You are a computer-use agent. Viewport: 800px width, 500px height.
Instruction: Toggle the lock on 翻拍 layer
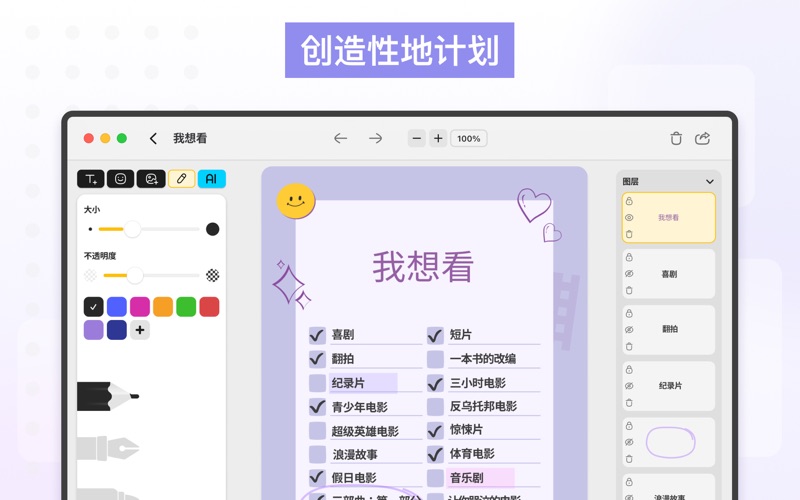click(x=629, y=313)
